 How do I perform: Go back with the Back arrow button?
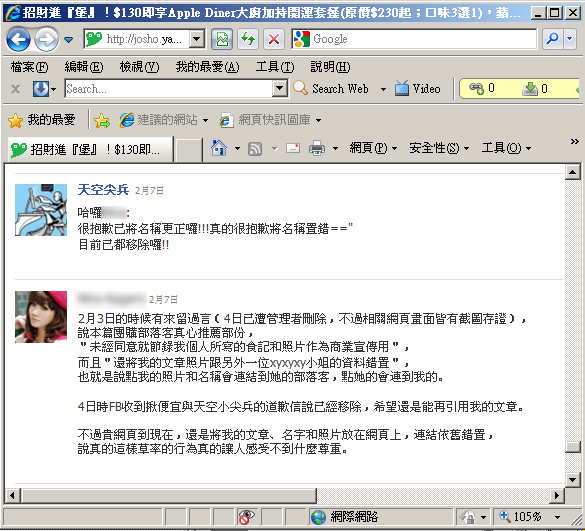point(18,39)
